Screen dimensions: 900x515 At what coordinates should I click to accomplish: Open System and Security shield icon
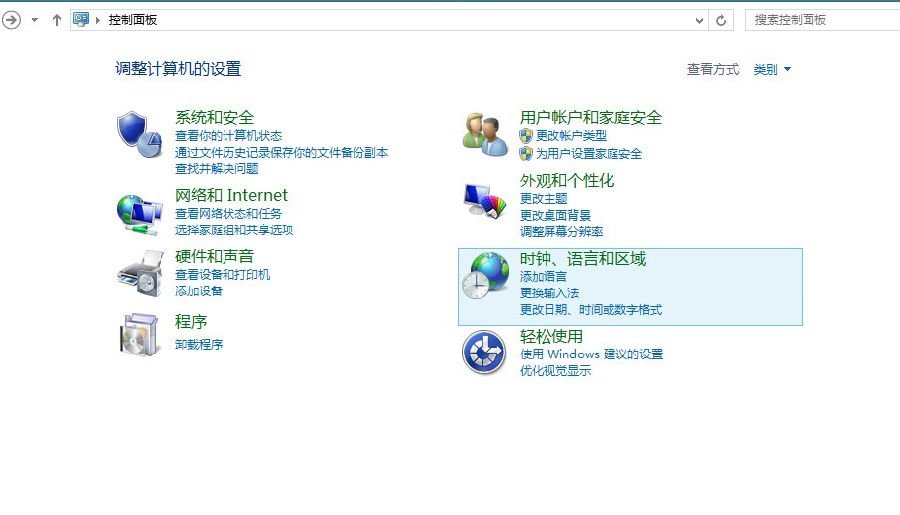point(139,134)
